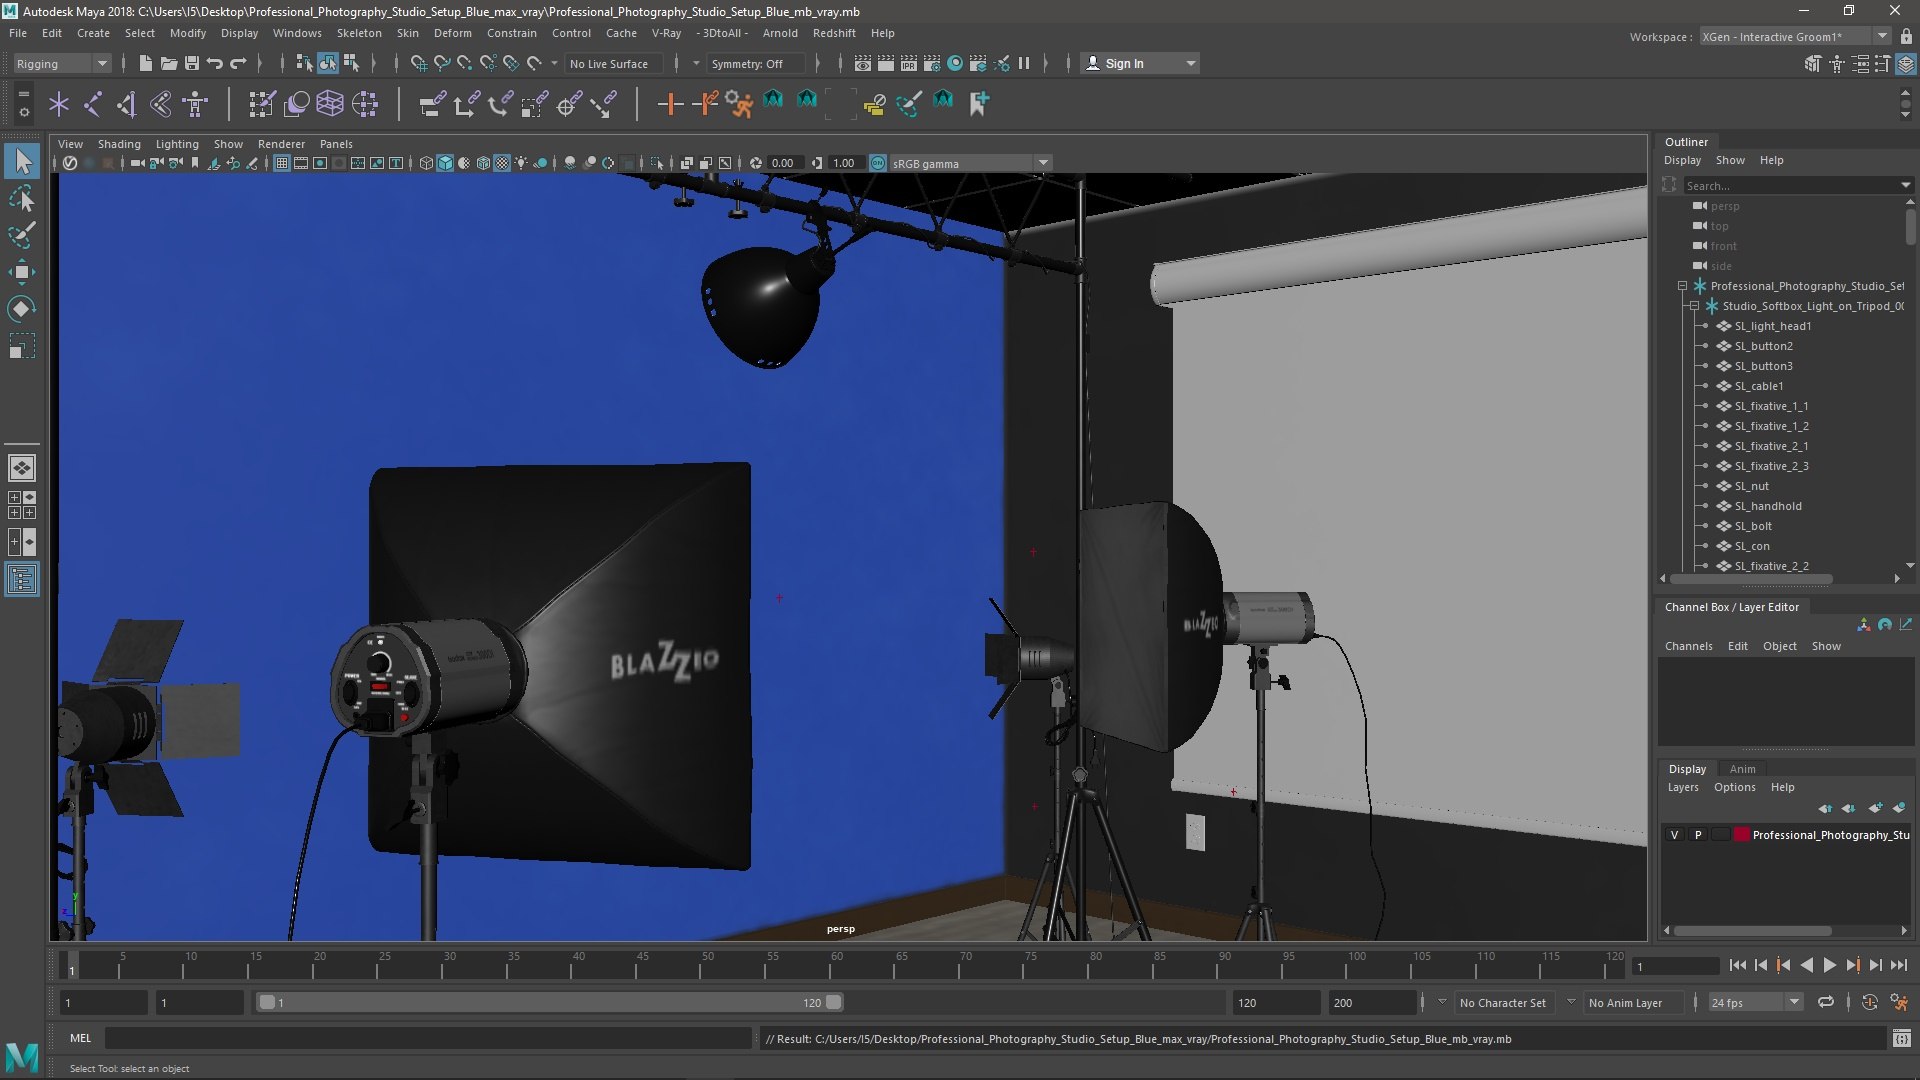Go to start of playback range
This screenshot has width=1920, height=1080.
point(1737,965)
